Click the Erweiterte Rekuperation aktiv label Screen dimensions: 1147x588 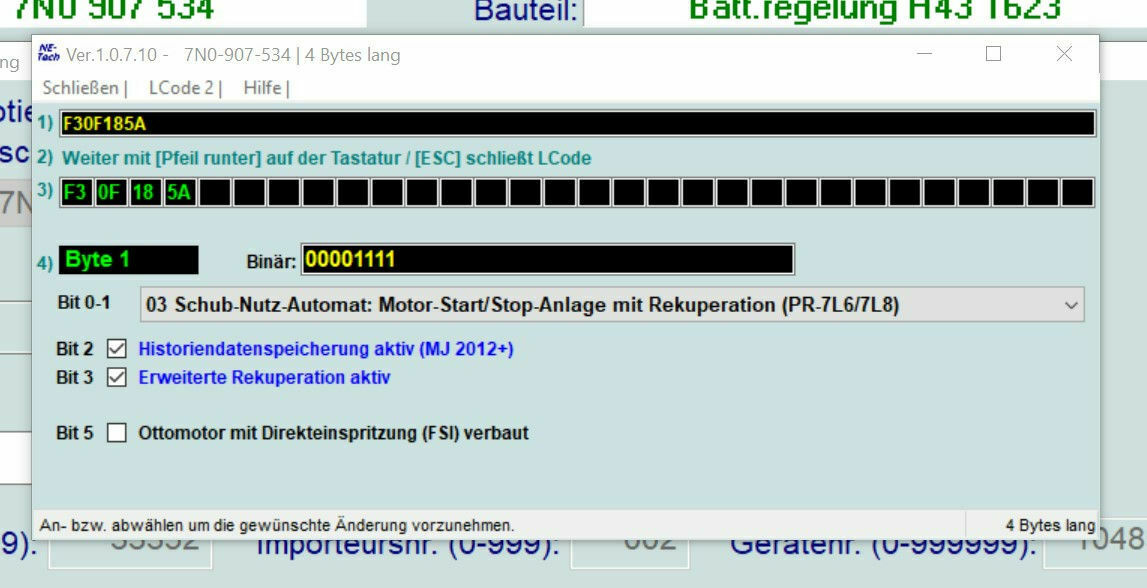click(264, 377)
